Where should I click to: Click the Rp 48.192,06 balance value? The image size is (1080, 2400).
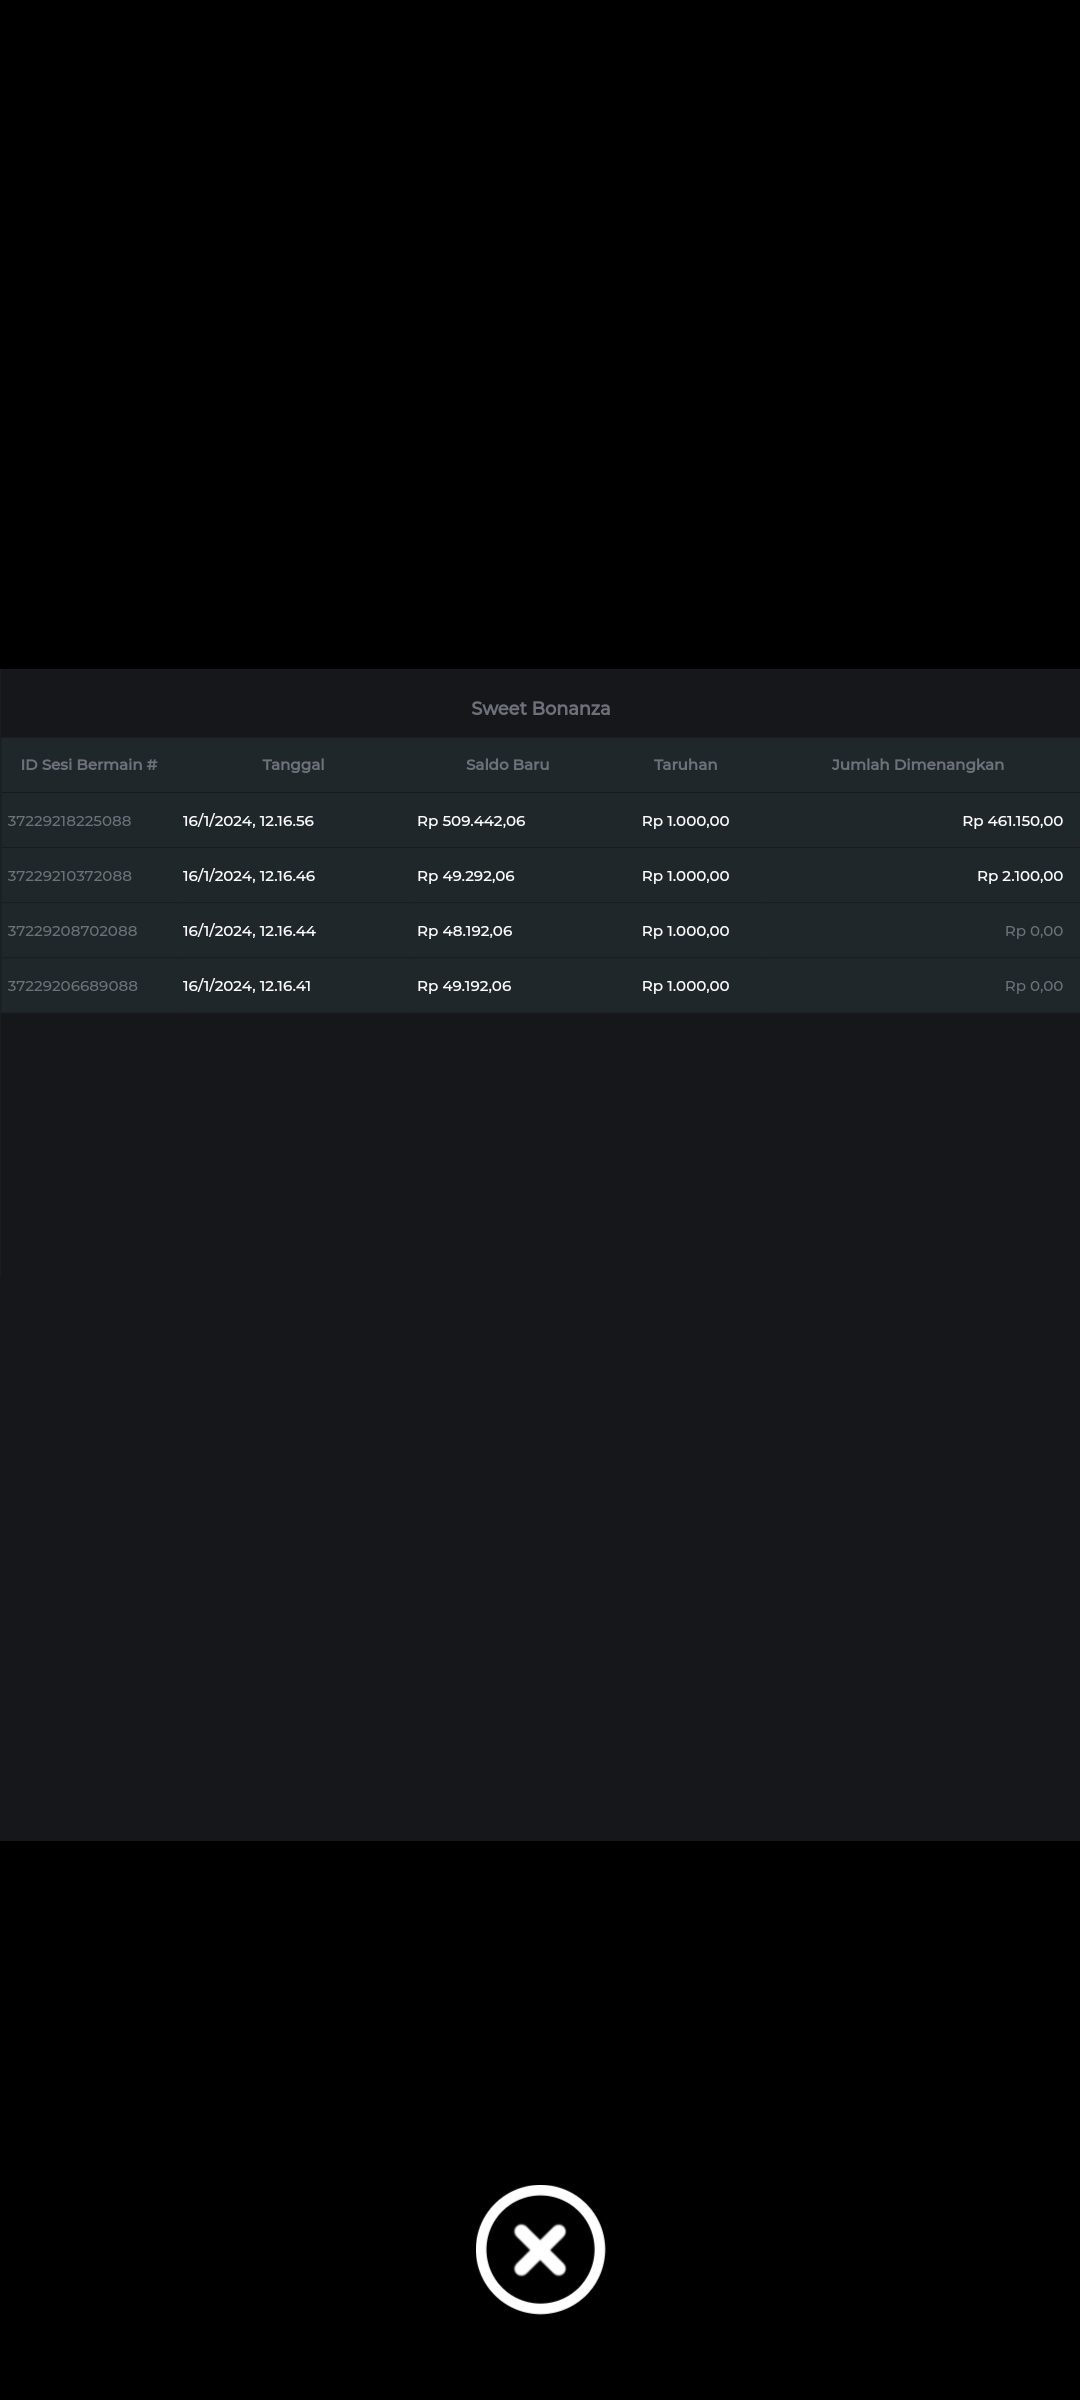tap(464, 930)
